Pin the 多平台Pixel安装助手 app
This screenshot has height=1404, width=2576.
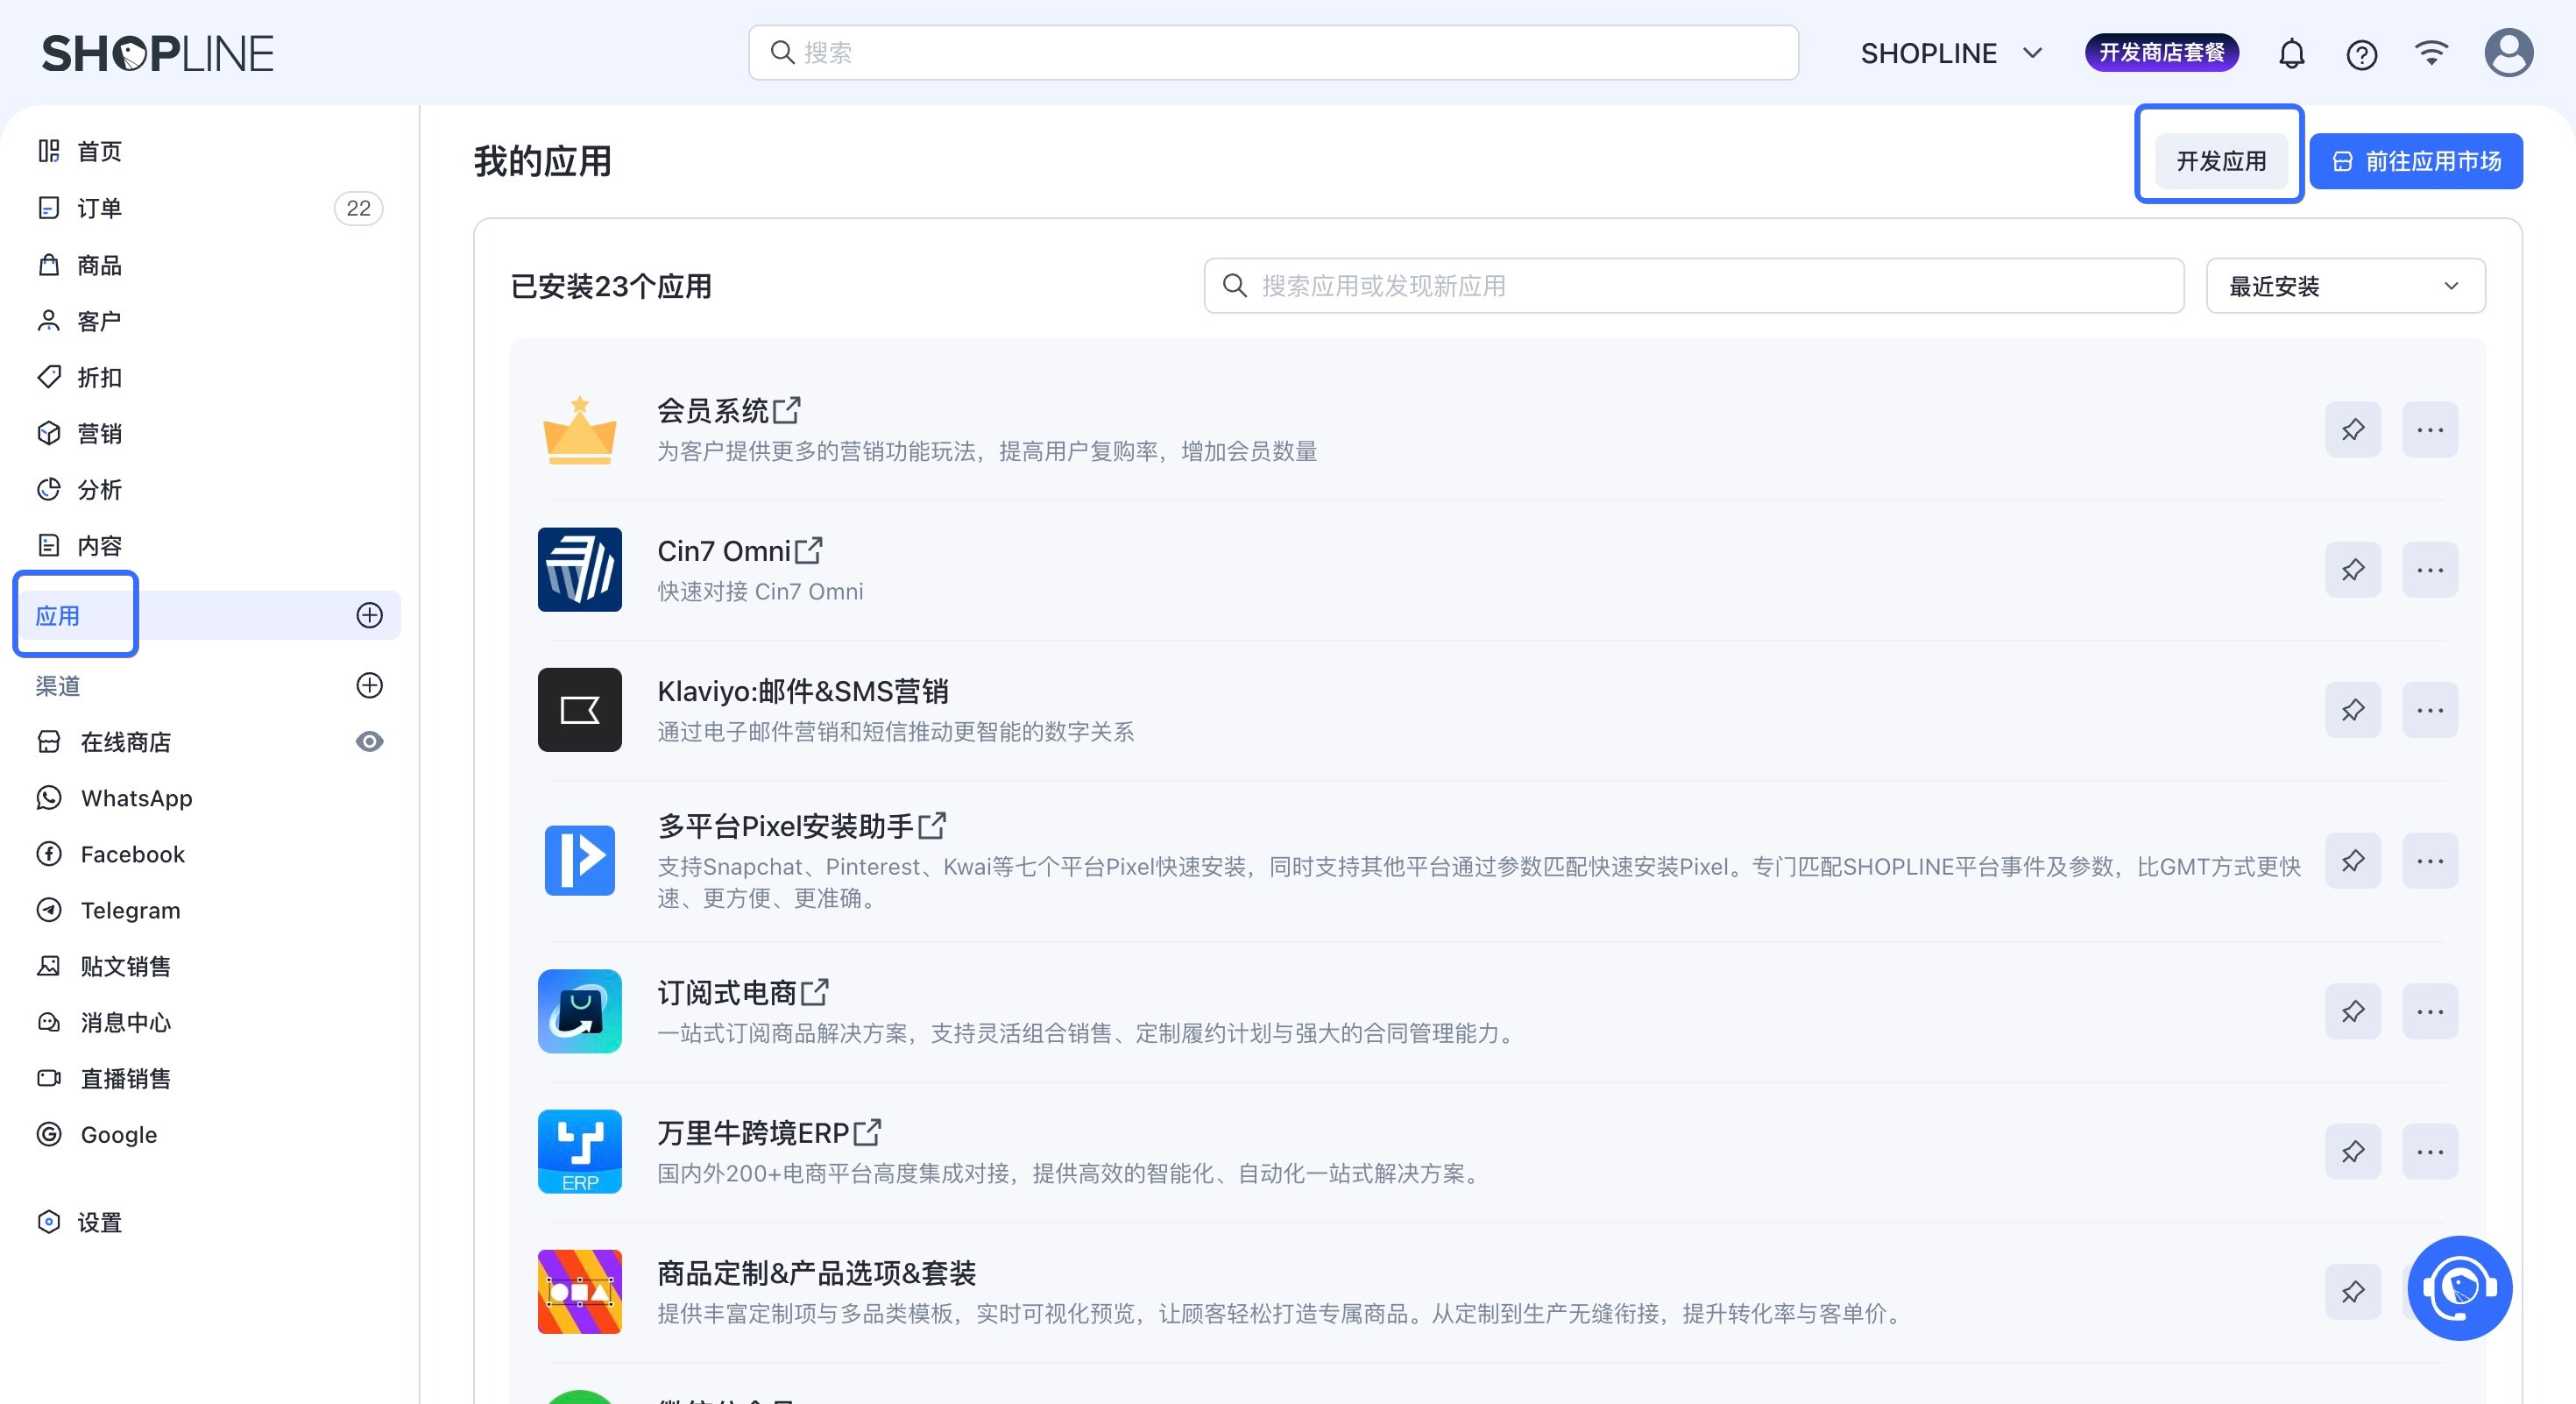2352,861
